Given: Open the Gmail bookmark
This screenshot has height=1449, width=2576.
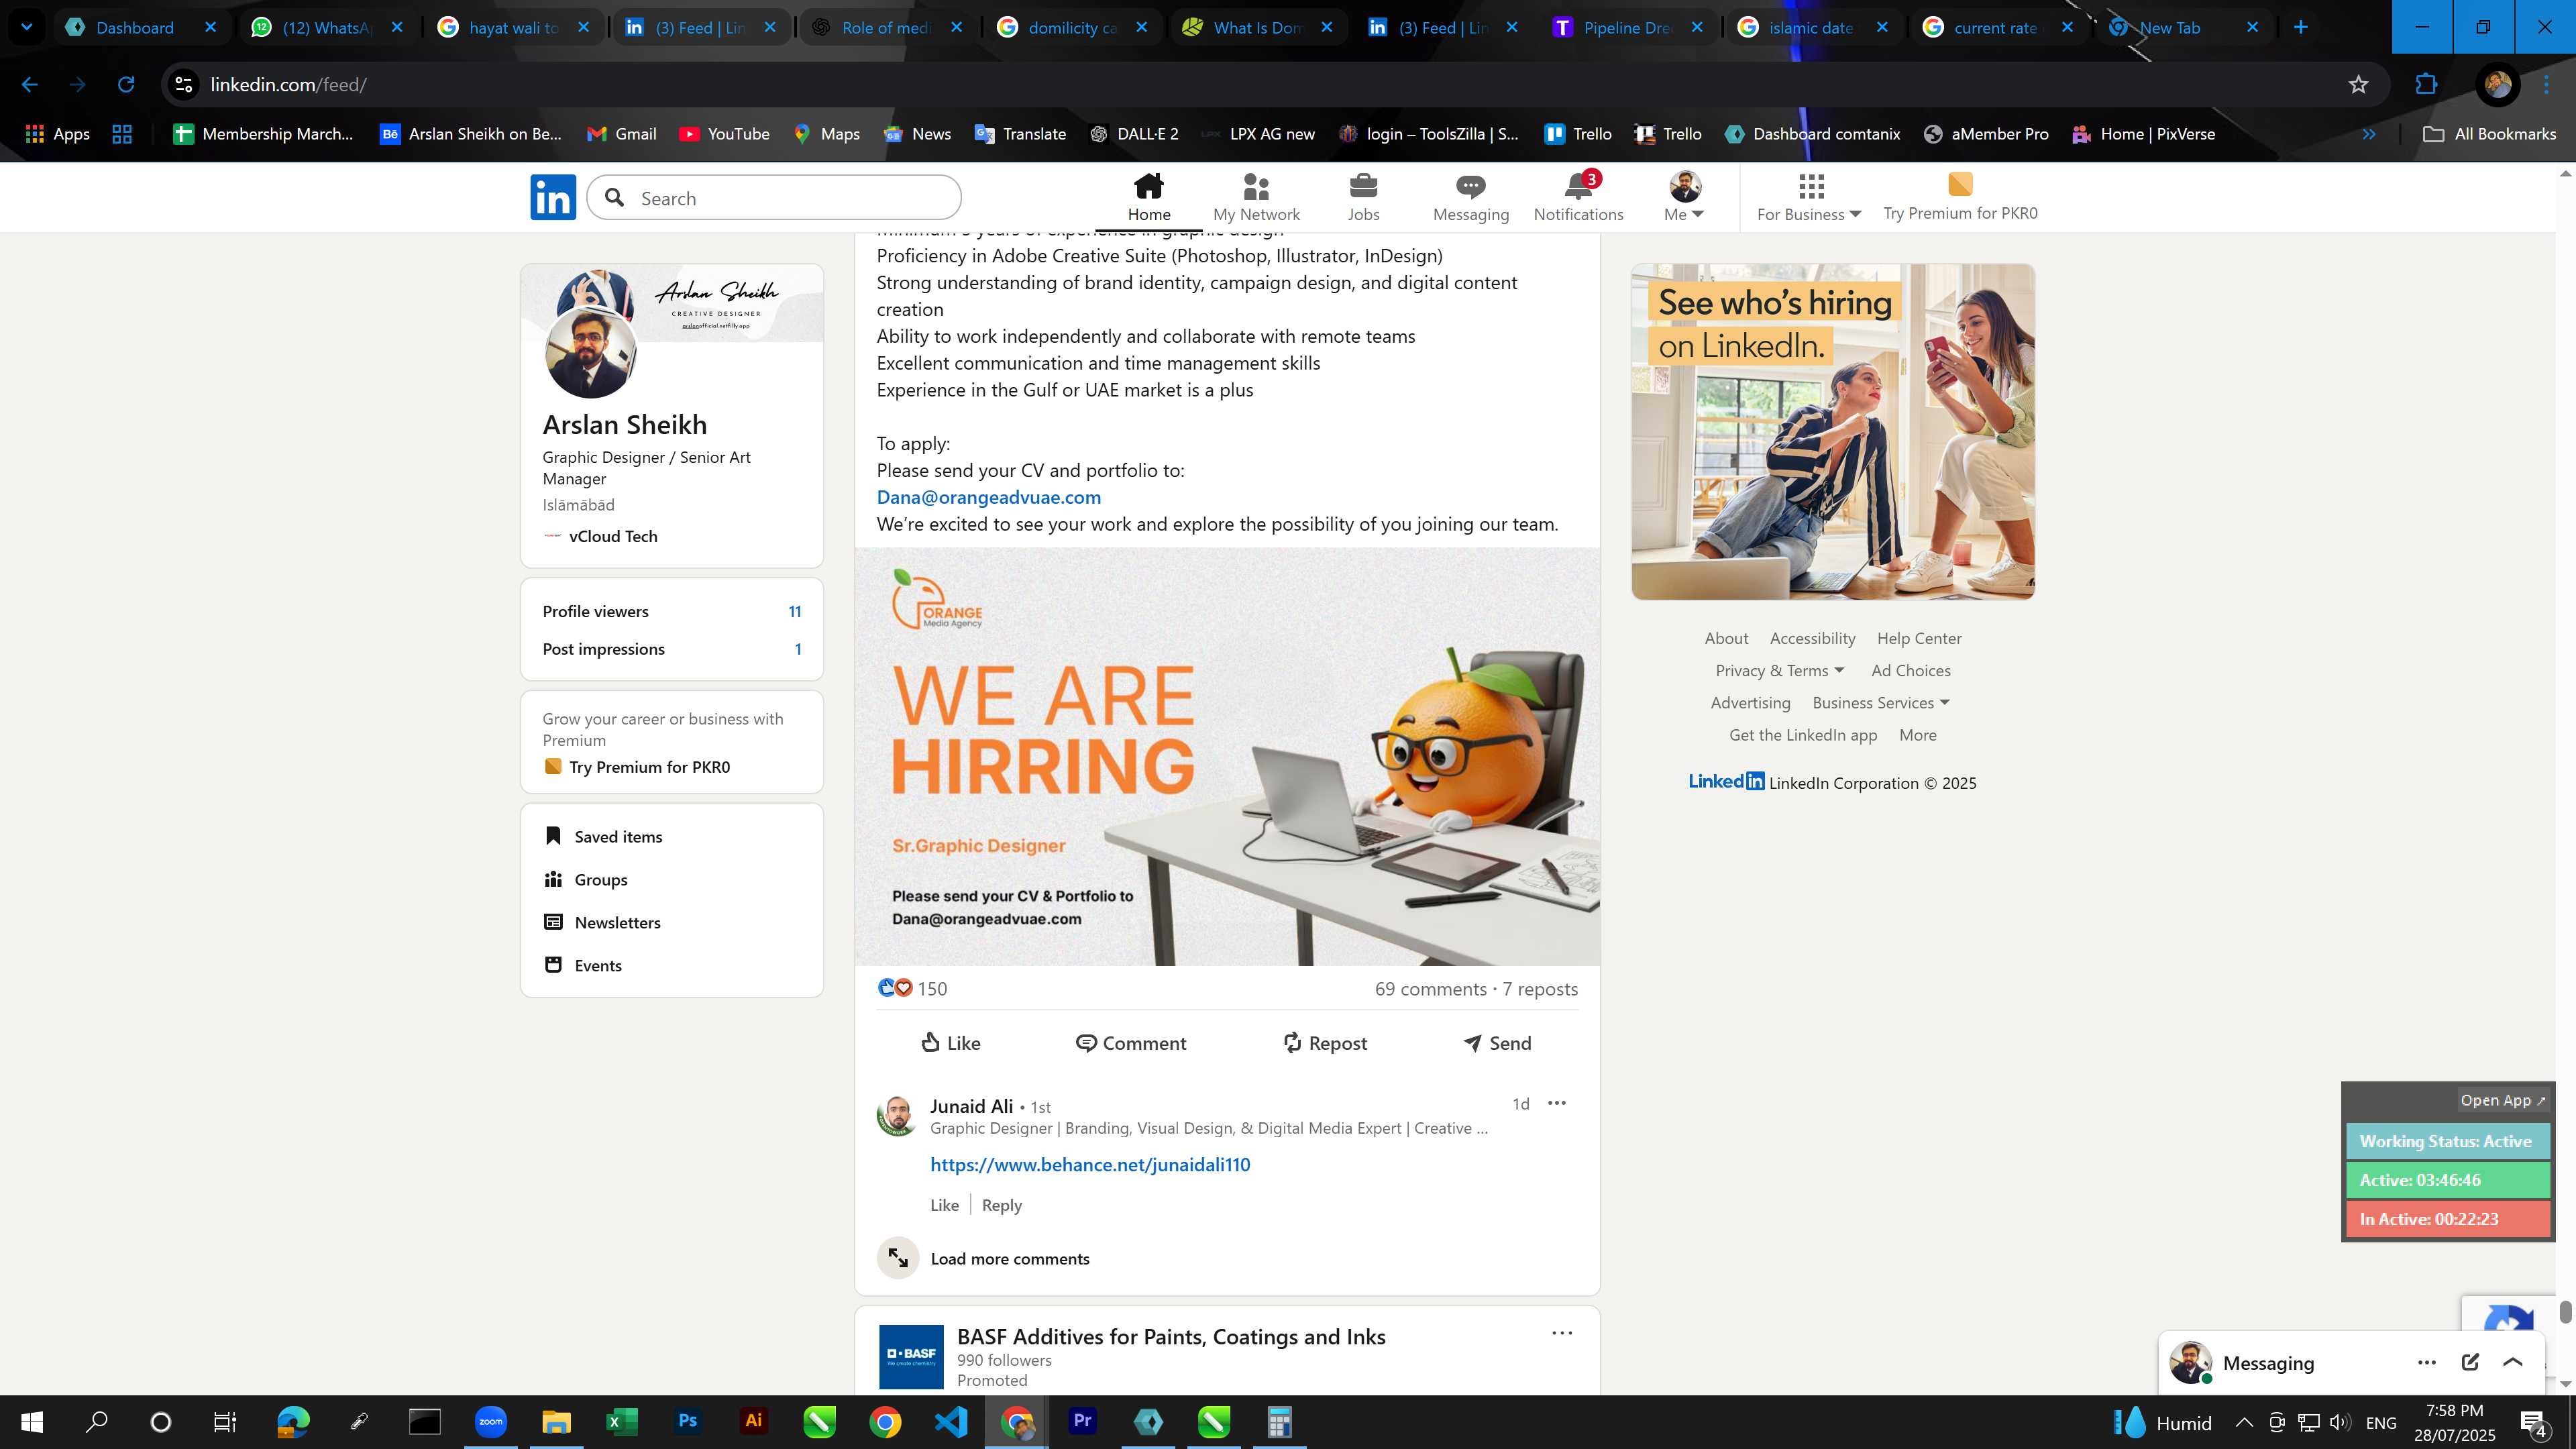Looking at the screenshot, I should click(621, 134).
